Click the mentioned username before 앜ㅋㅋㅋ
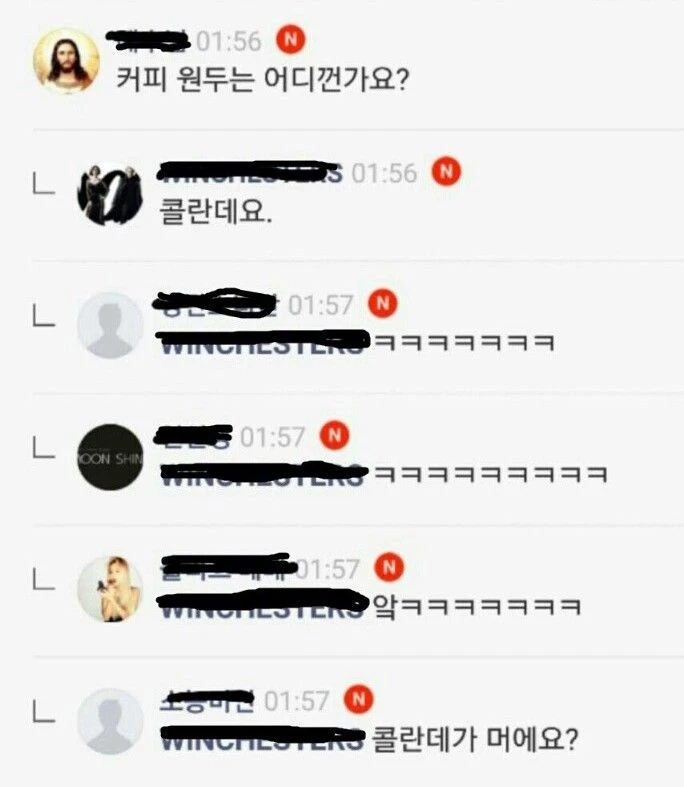684x787 pixels. click(x=261, y=605)
